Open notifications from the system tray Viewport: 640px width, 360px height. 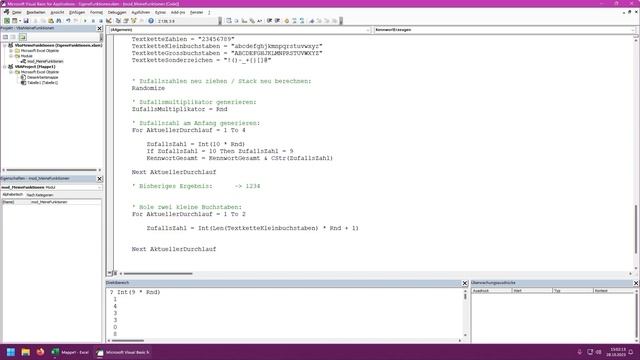pos(631,352)
